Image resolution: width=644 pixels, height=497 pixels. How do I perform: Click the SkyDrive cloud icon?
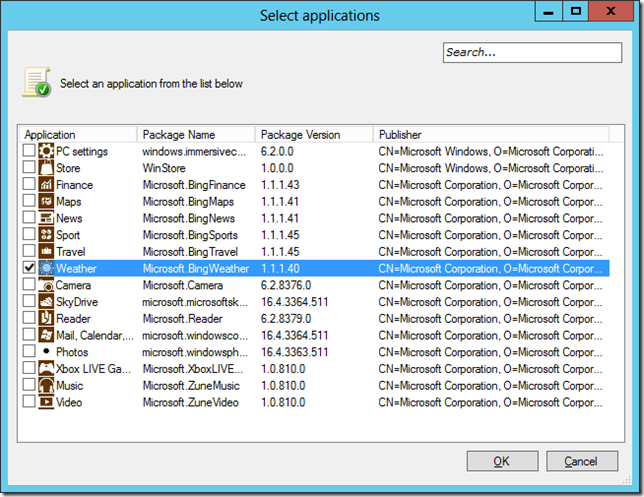click(x=46, y=302)
